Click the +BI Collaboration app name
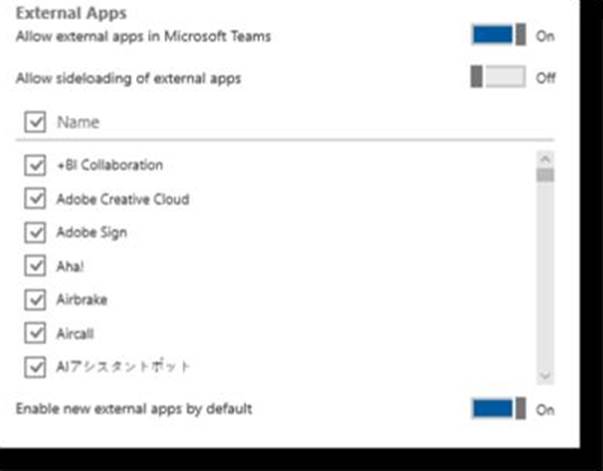The height and width of the screenshot is (471, 603). click(110, 166)
